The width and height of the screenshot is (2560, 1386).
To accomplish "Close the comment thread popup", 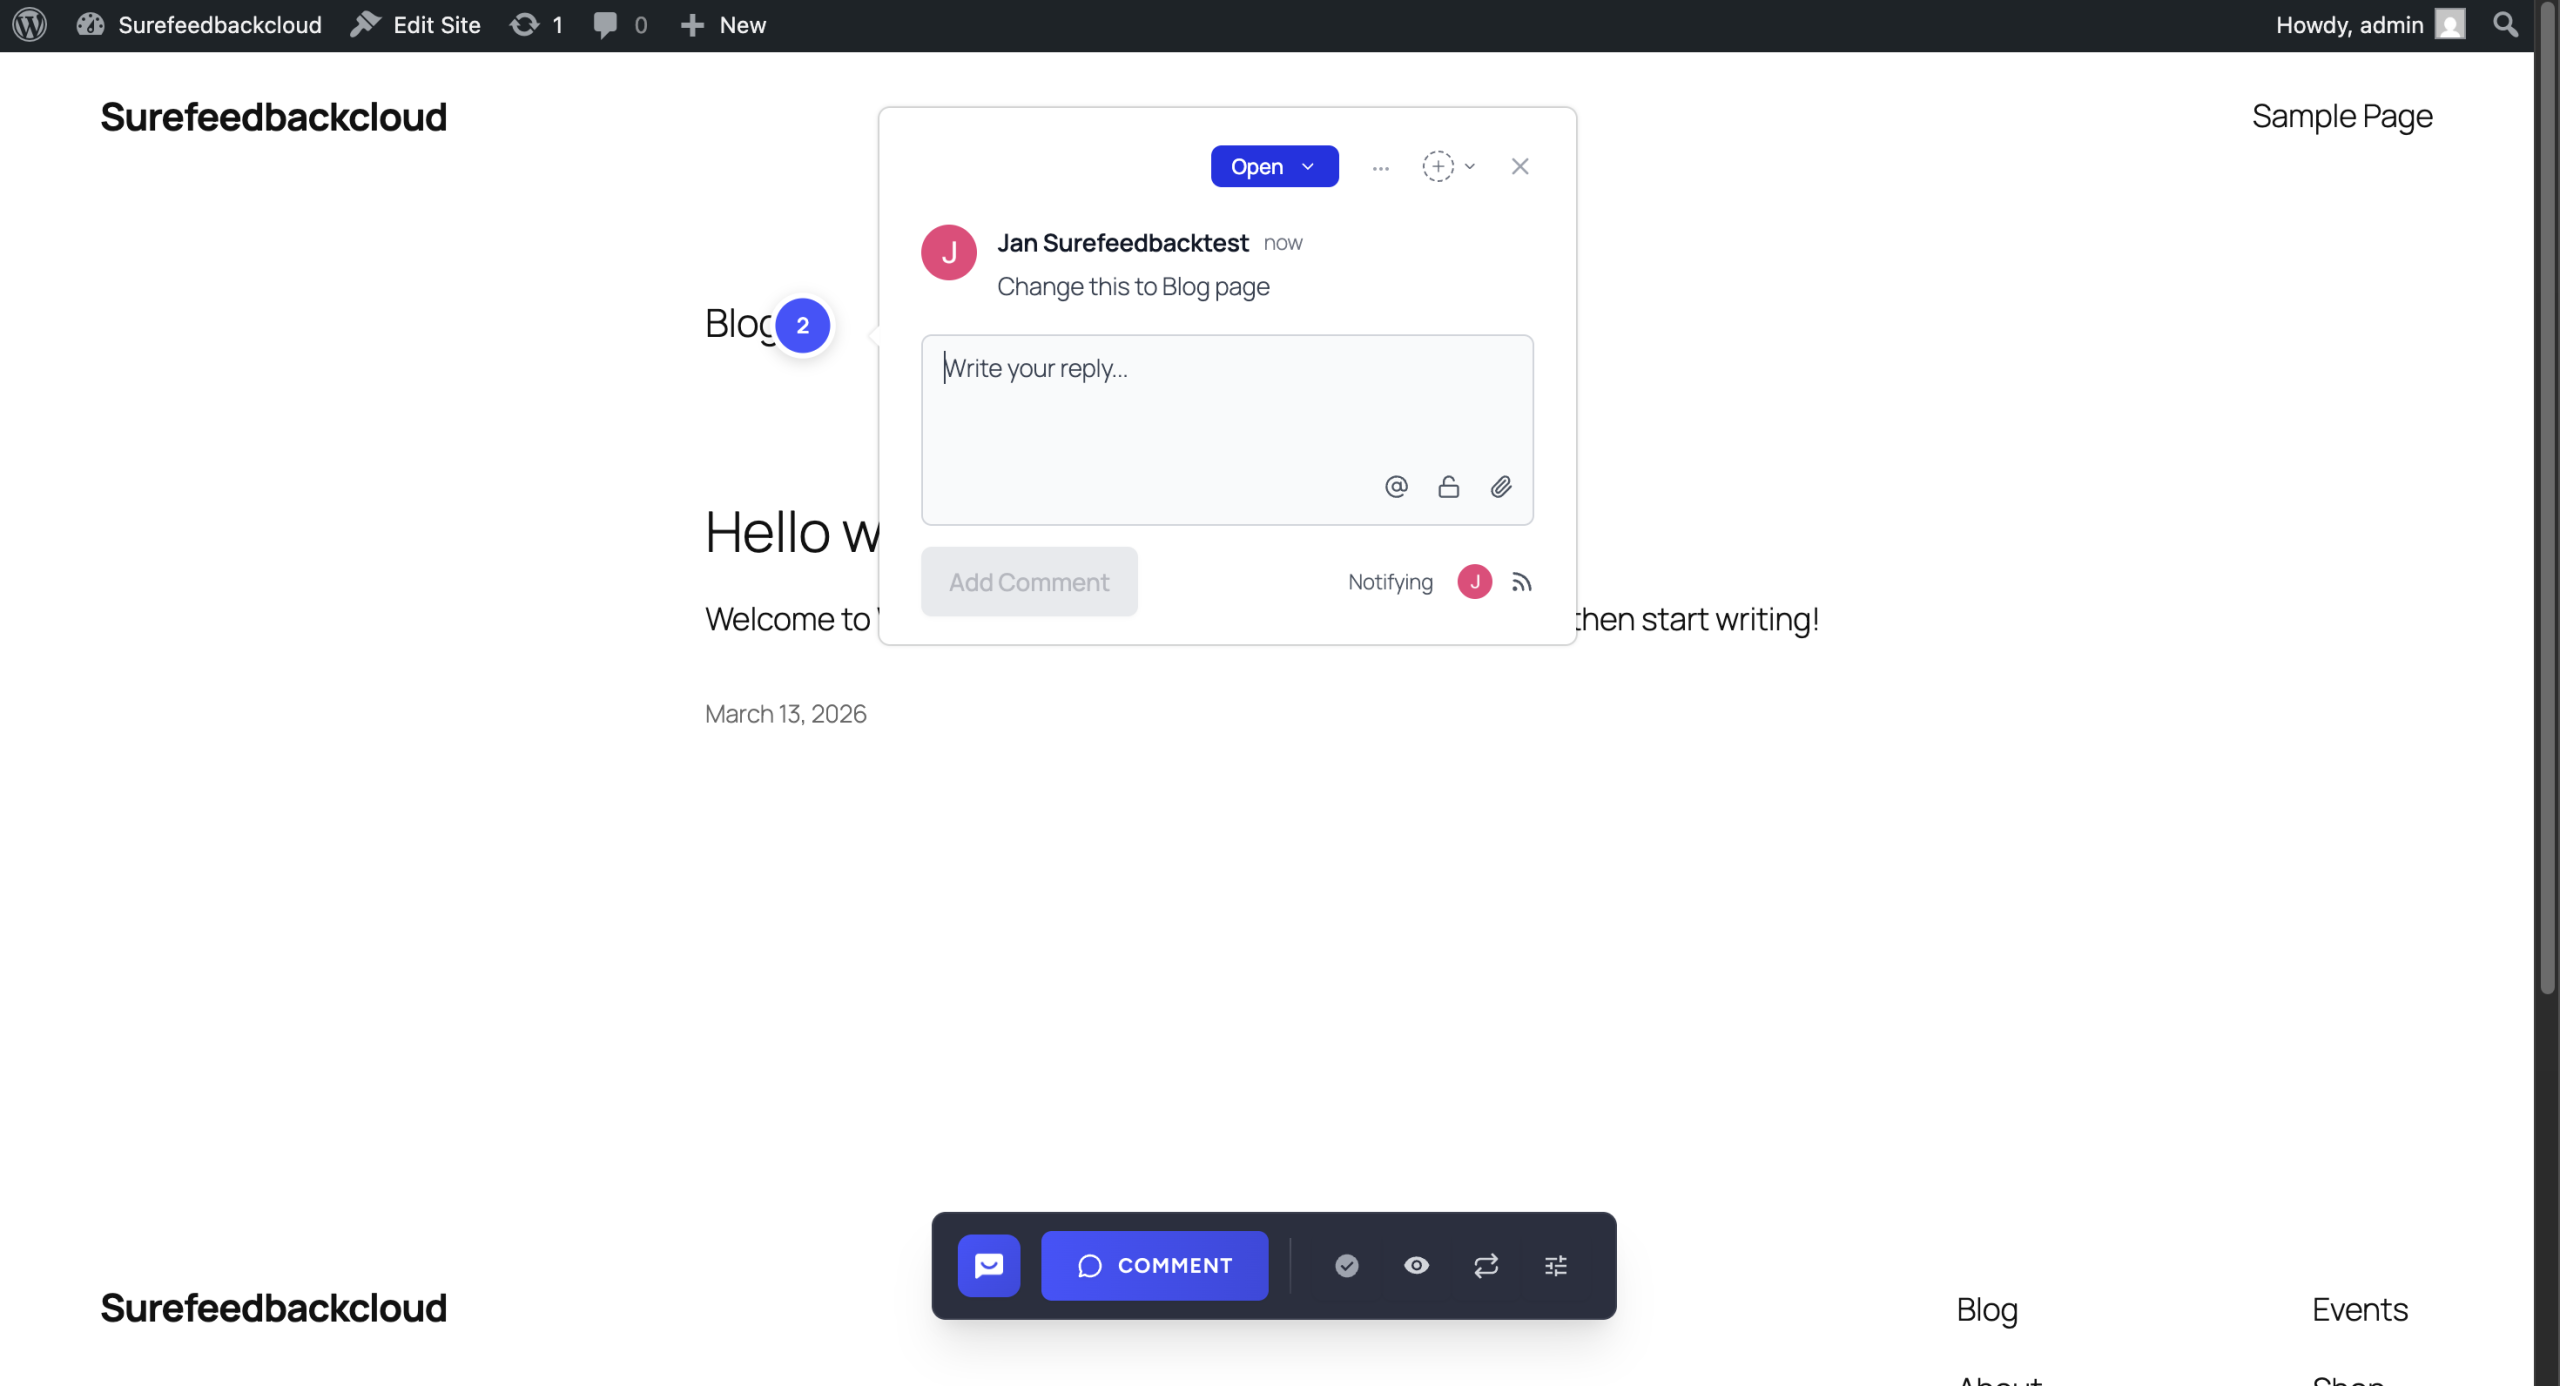I will point(1519,166).
